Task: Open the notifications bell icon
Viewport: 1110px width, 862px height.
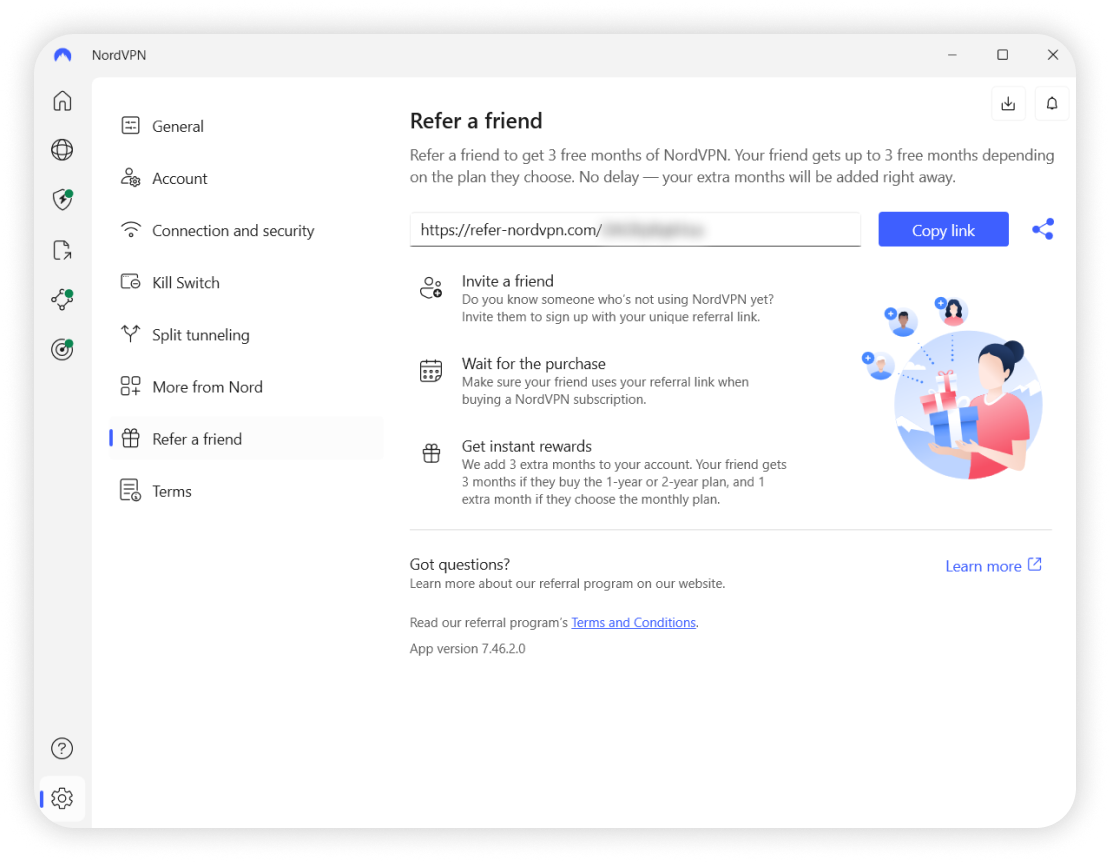Action: tap(1052, 104)
